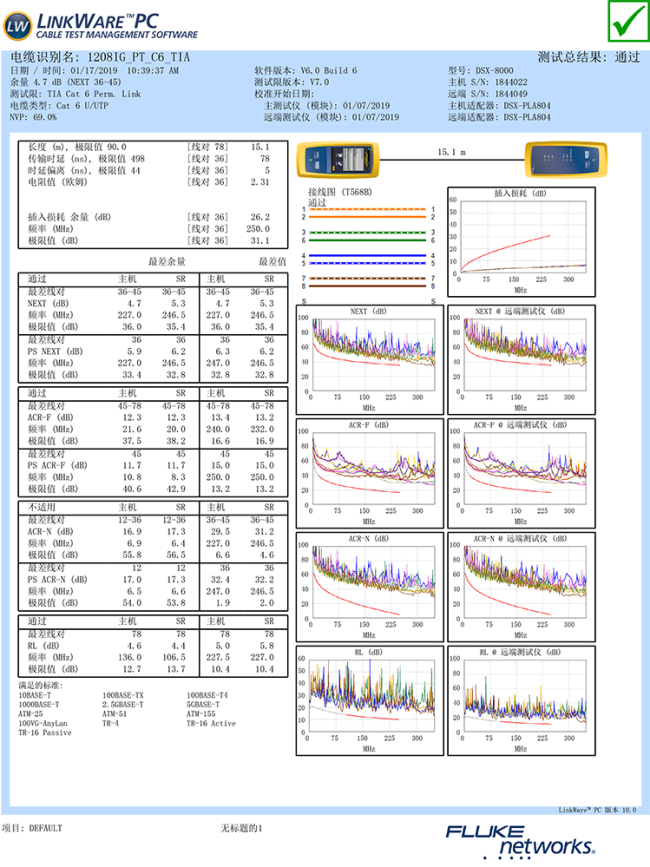Click the brown wire pair 7-8 line
This screenshot has height=867, width=650.
tap(368, 282)
